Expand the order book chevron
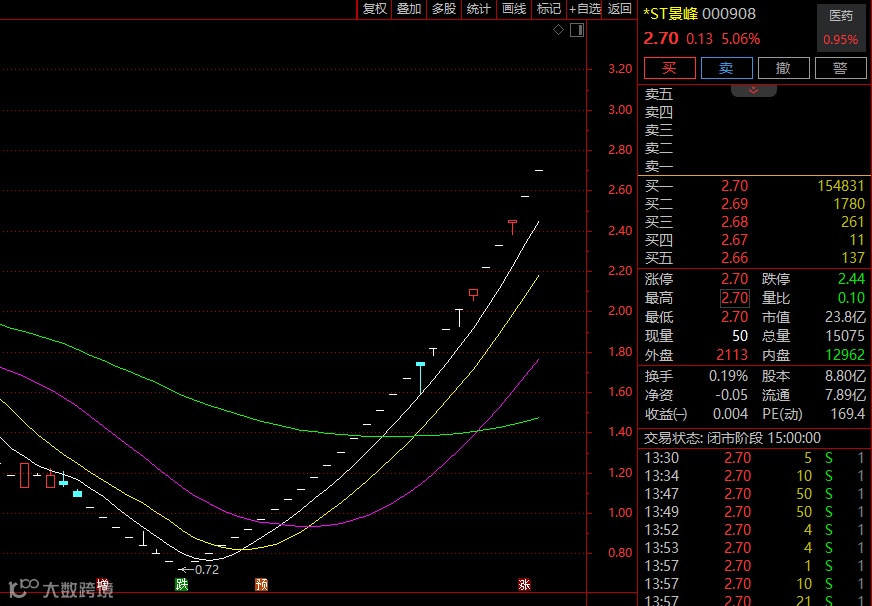872x606 pixels. pyautogui.click(x=754, y=90)
